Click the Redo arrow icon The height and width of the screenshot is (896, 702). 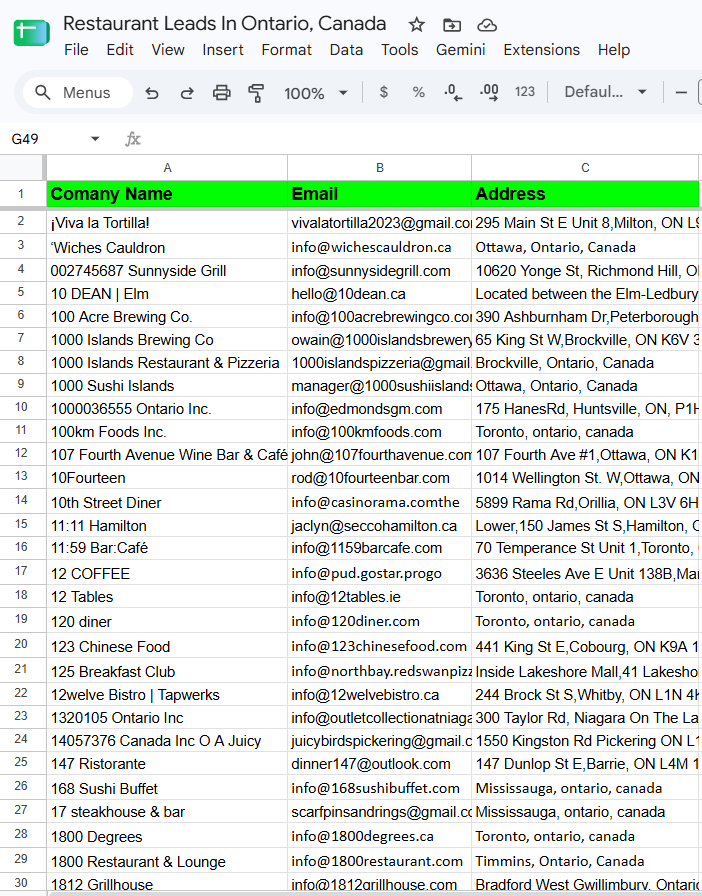(187, 93)
